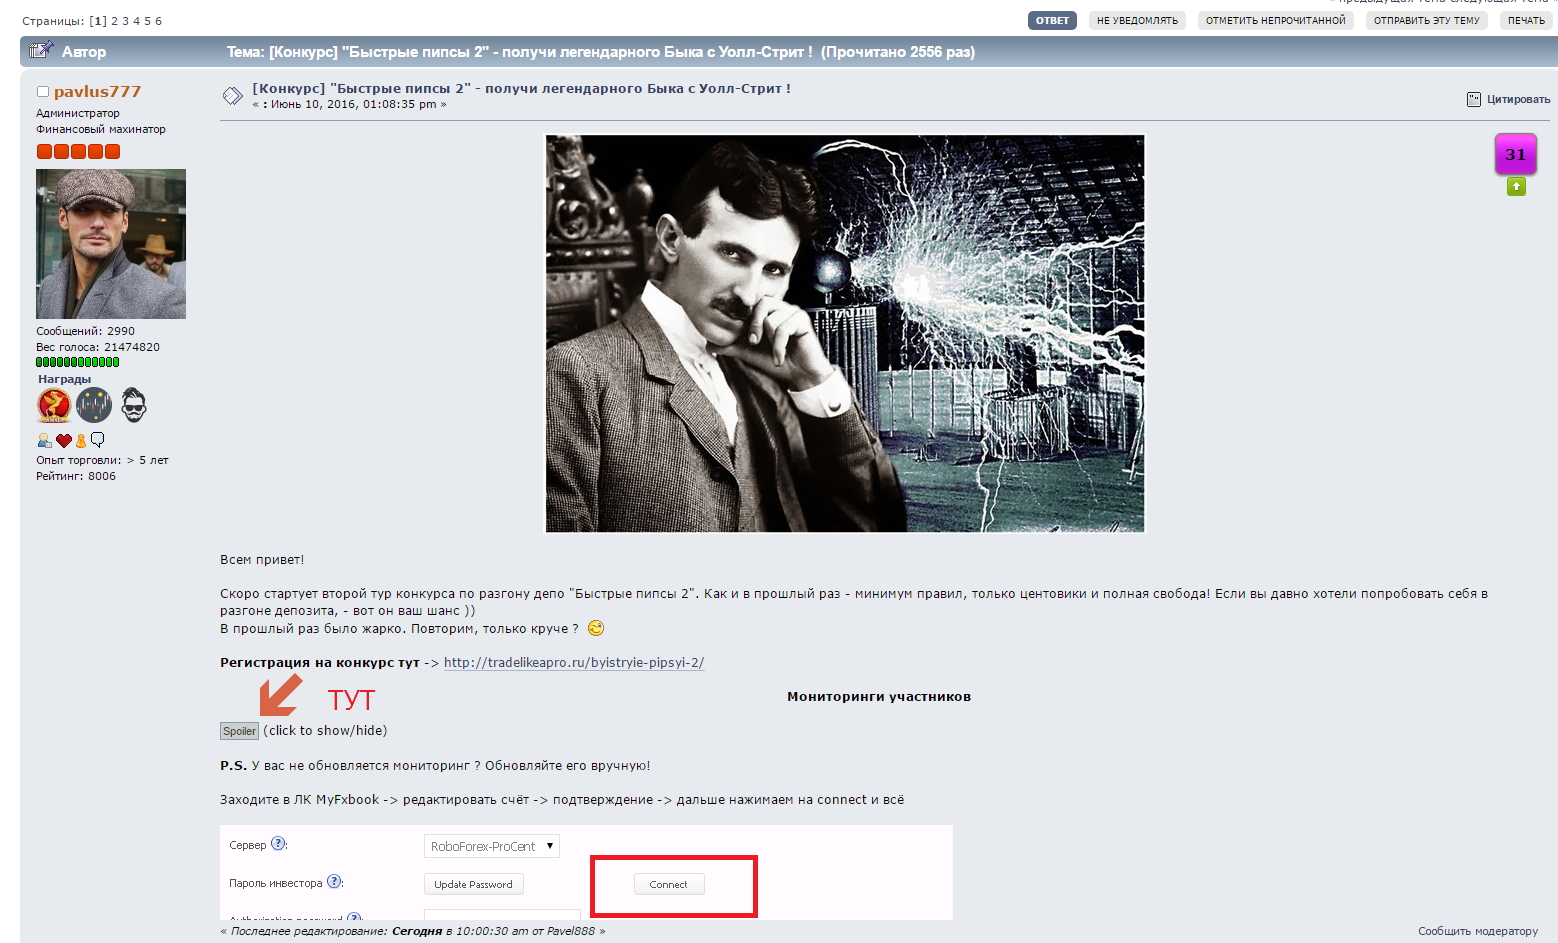The width and height of the screenshot is (1558, 943).
Task: Click the golden Pegasus winner award badge
Action: [54, 405]
